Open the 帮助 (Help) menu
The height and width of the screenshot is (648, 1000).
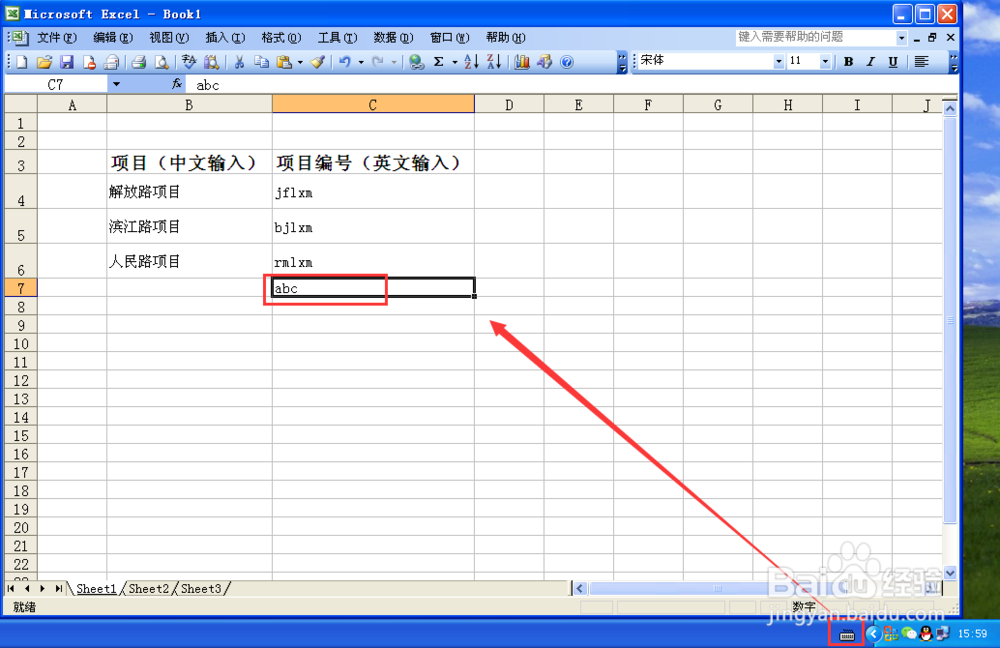pyautogui.click(x=506, y=38)
